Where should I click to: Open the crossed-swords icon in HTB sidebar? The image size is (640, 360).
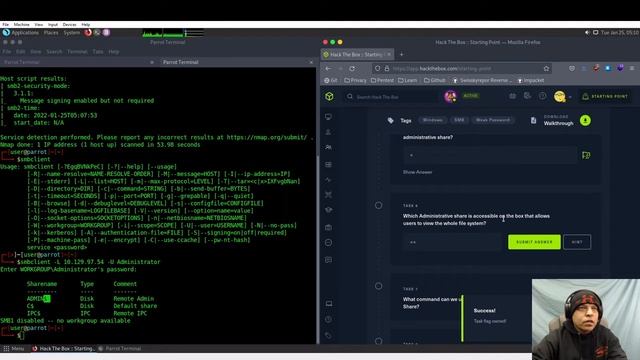[x=329, y=195]
